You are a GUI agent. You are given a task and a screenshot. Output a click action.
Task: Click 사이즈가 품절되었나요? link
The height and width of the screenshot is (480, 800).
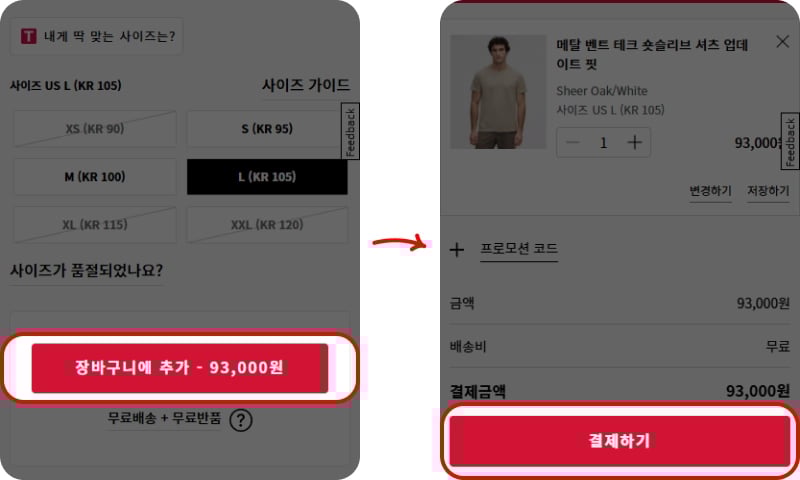(x=87, y=271)
